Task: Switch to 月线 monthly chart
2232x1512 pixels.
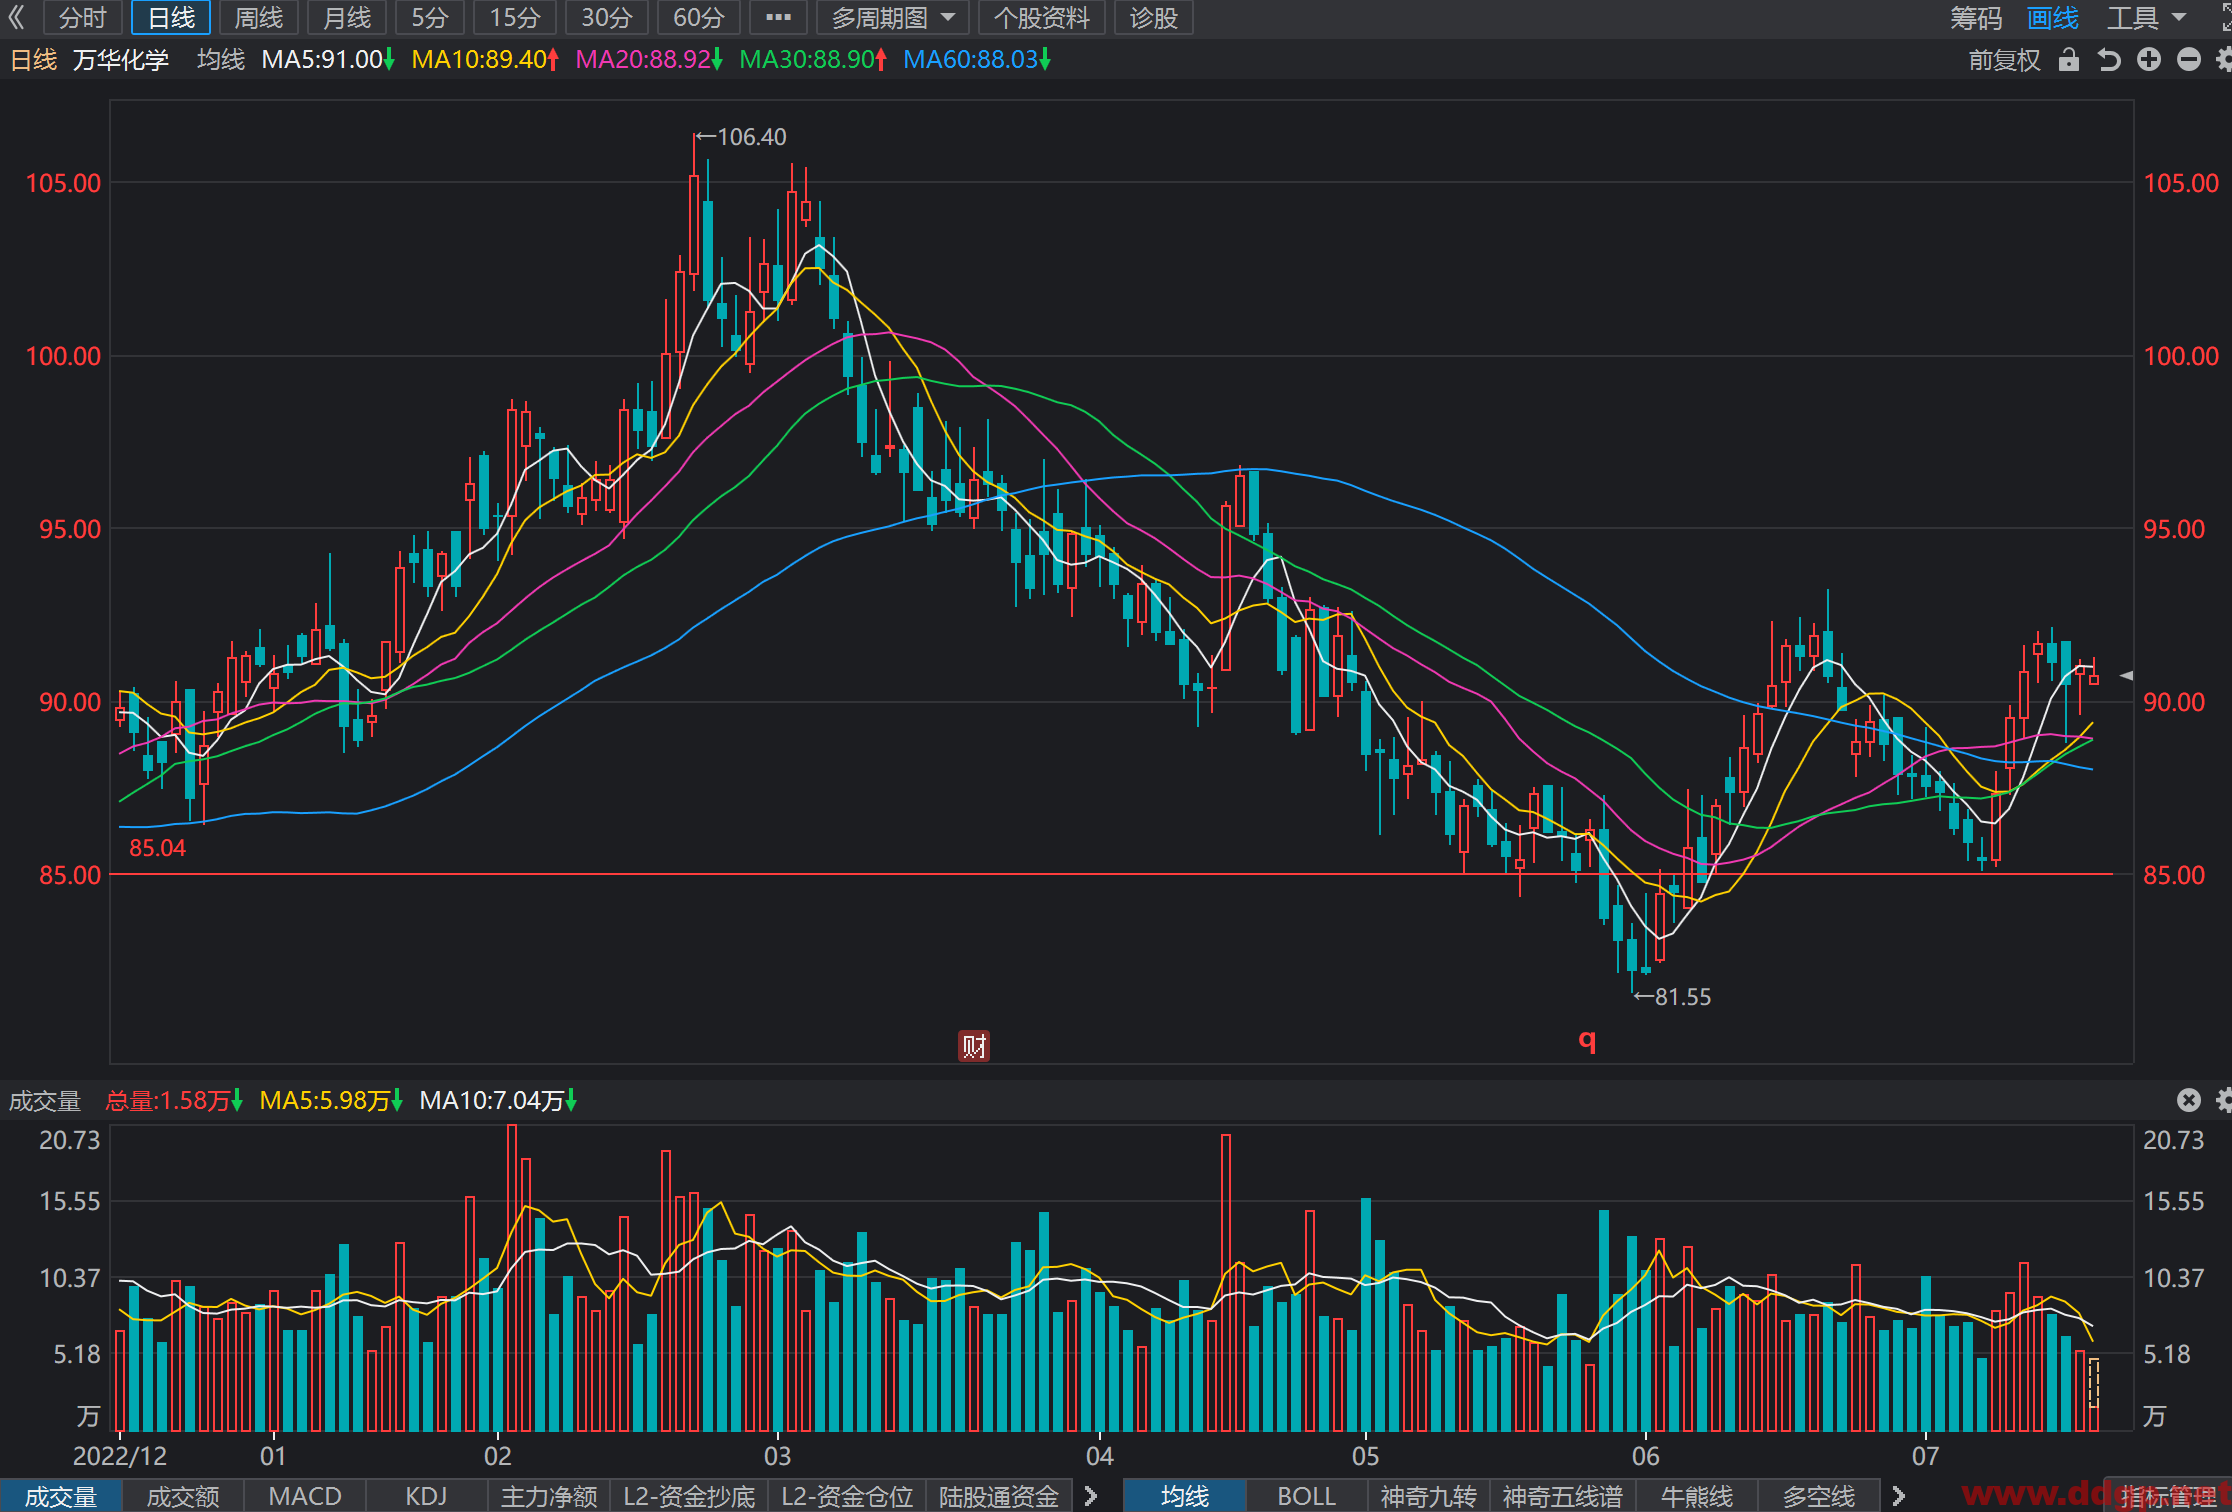Action: [x=347, y=17]
